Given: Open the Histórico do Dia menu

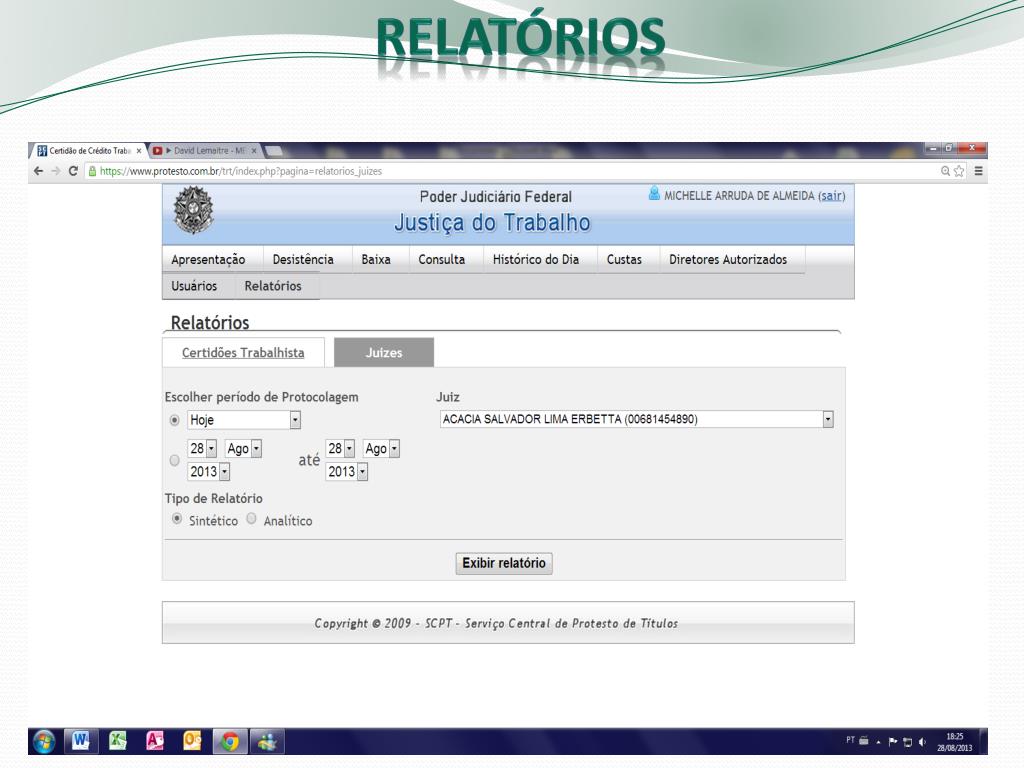Looking at the screenshot, I should (536, 259).
